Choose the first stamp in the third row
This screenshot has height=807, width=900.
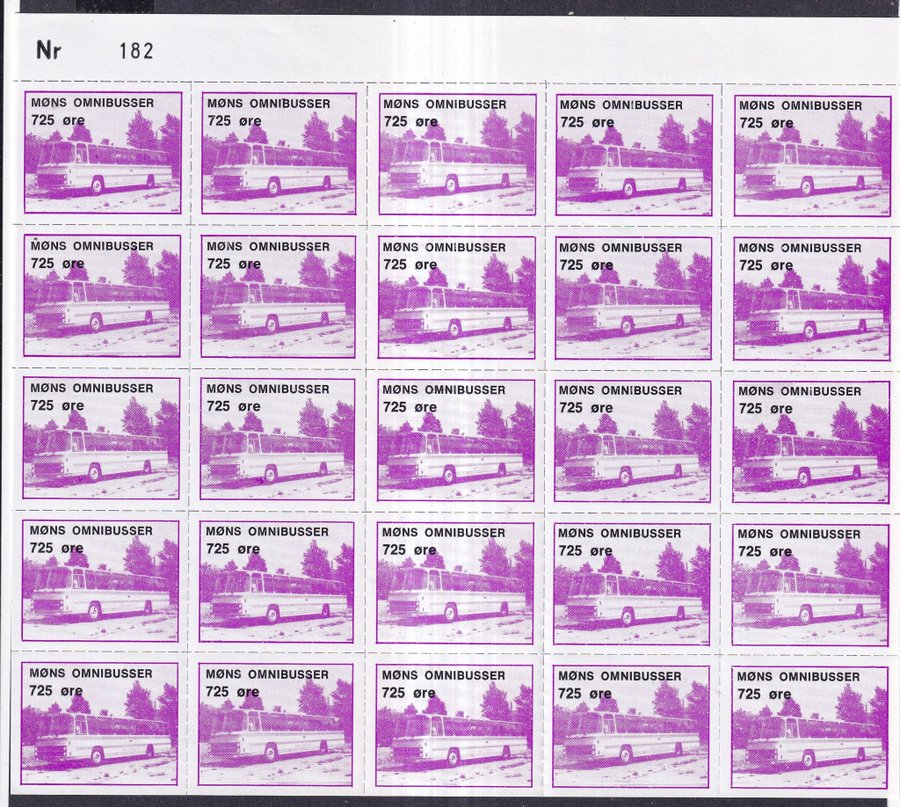pos(102,438)
